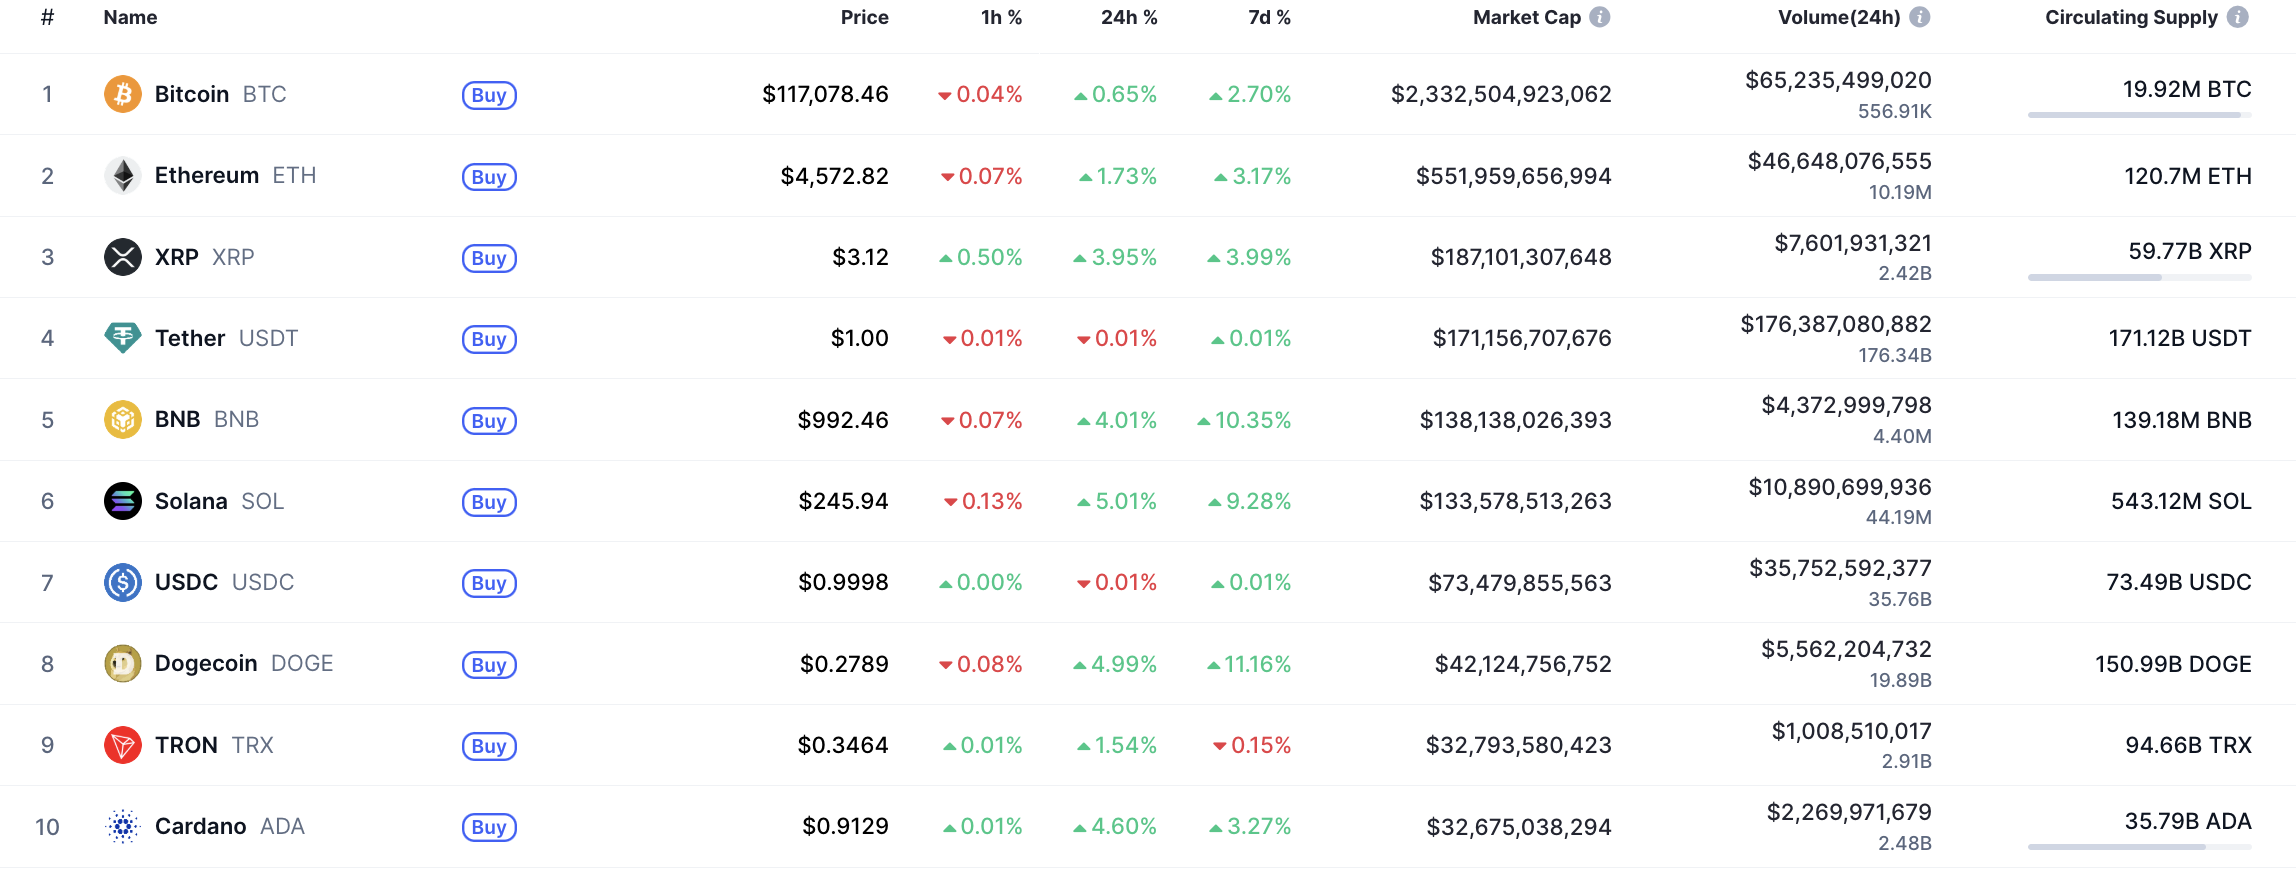Click the Bitcoin coin logo icon
Image resolution: width=2296 pixels, height=874 pixels.
pos(122,94)
